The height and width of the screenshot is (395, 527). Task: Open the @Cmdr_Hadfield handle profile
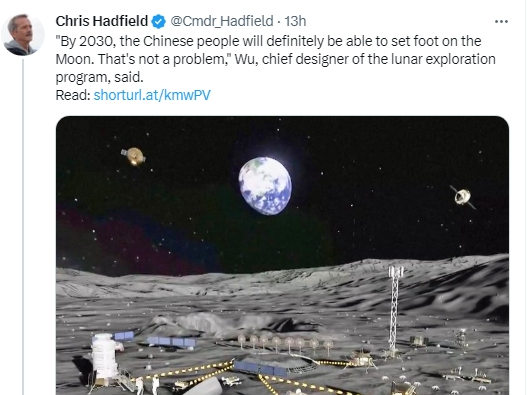(221, 21)
